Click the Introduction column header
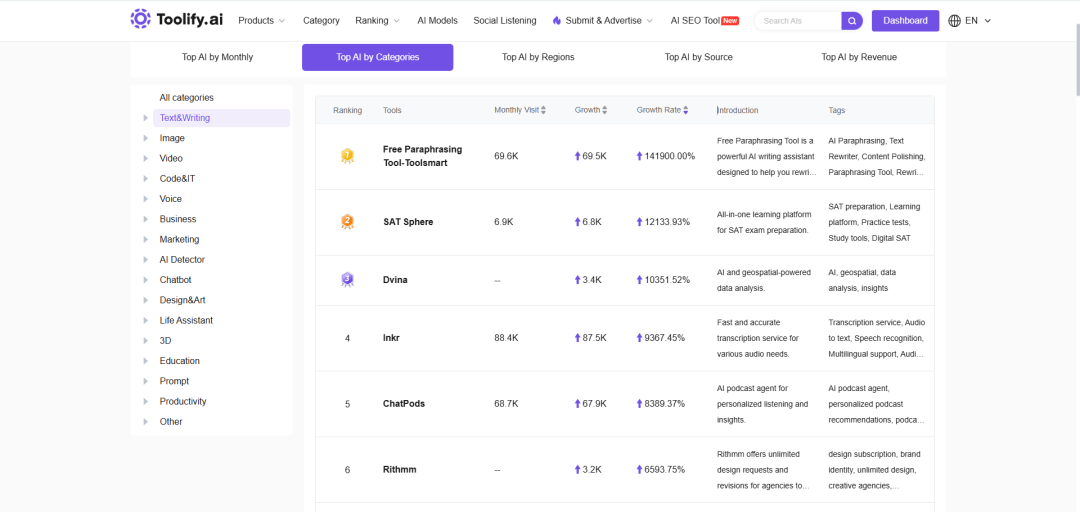Image resolution: width=1080 pixels, height=512 pixels. (738, 110)
